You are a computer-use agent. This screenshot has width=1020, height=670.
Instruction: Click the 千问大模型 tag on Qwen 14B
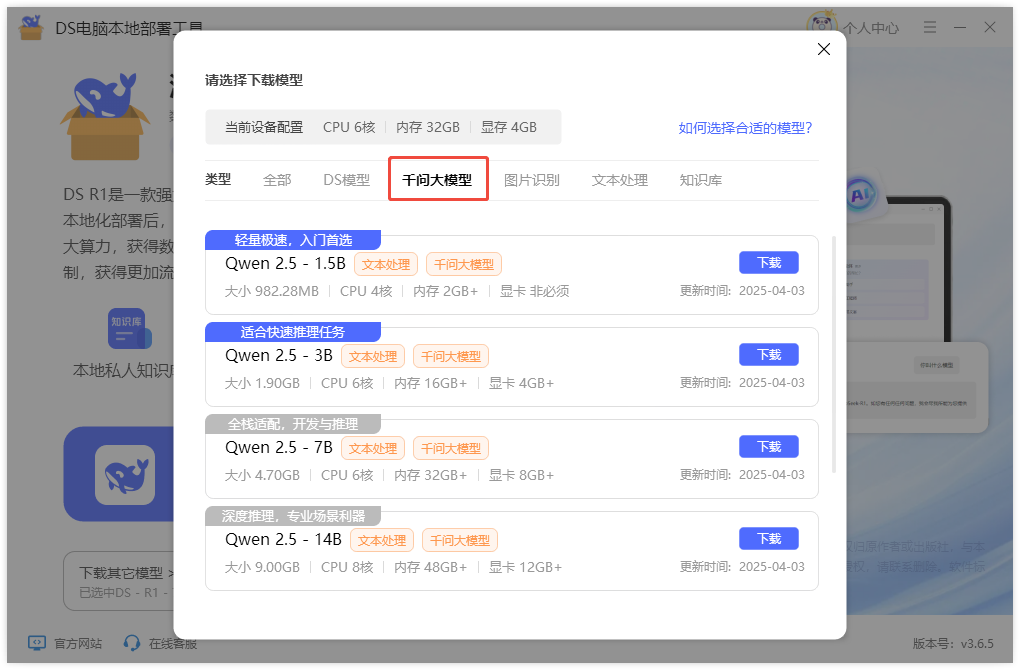460,541
